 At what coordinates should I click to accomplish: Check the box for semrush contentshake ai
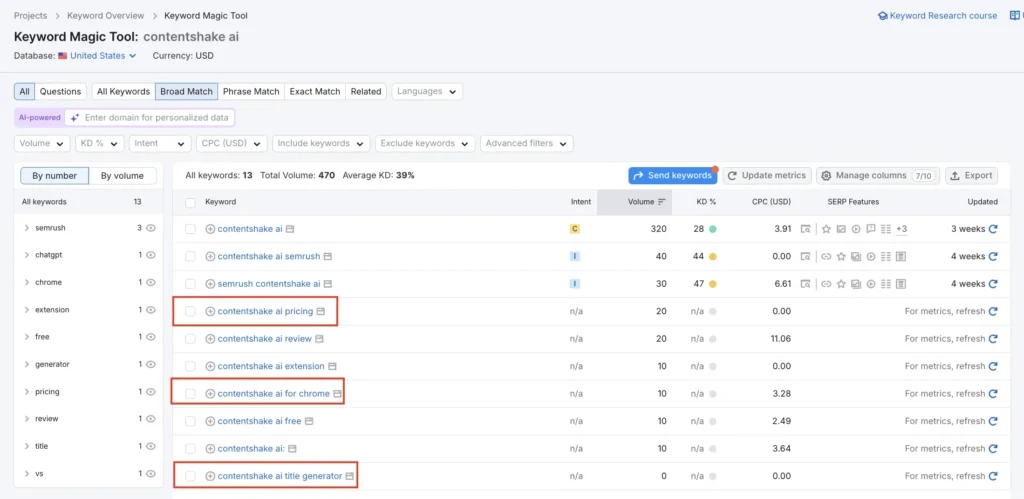pos(190,284)
